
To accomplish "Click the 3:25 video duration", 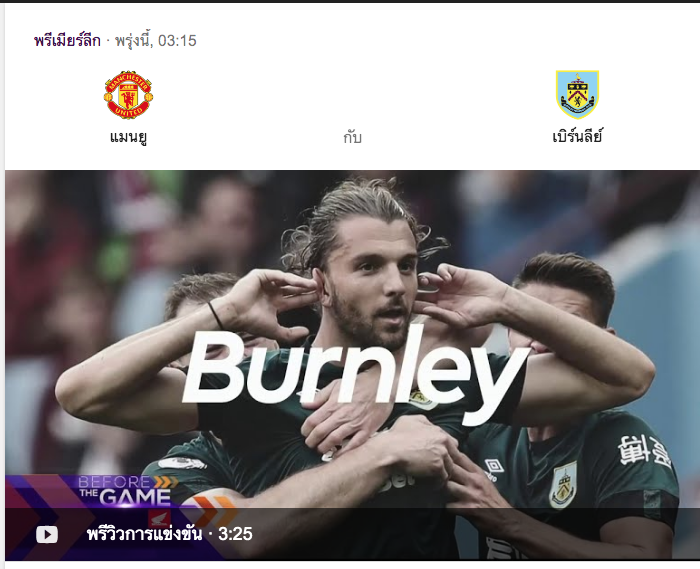I will [x=235, y=534].
